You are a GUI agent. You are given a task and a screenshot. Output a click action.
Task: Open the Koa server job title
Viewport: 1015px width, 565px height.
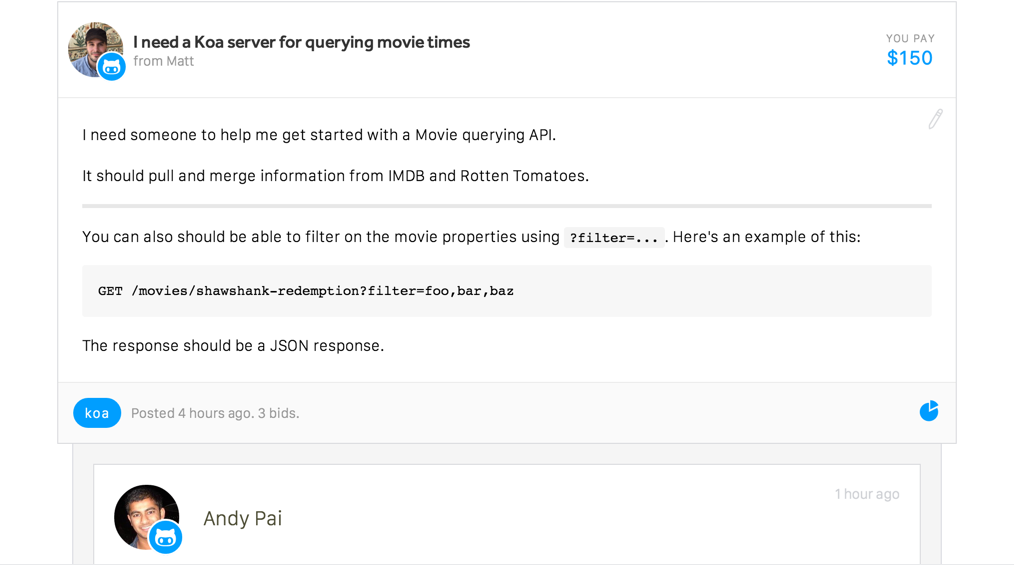301,42
